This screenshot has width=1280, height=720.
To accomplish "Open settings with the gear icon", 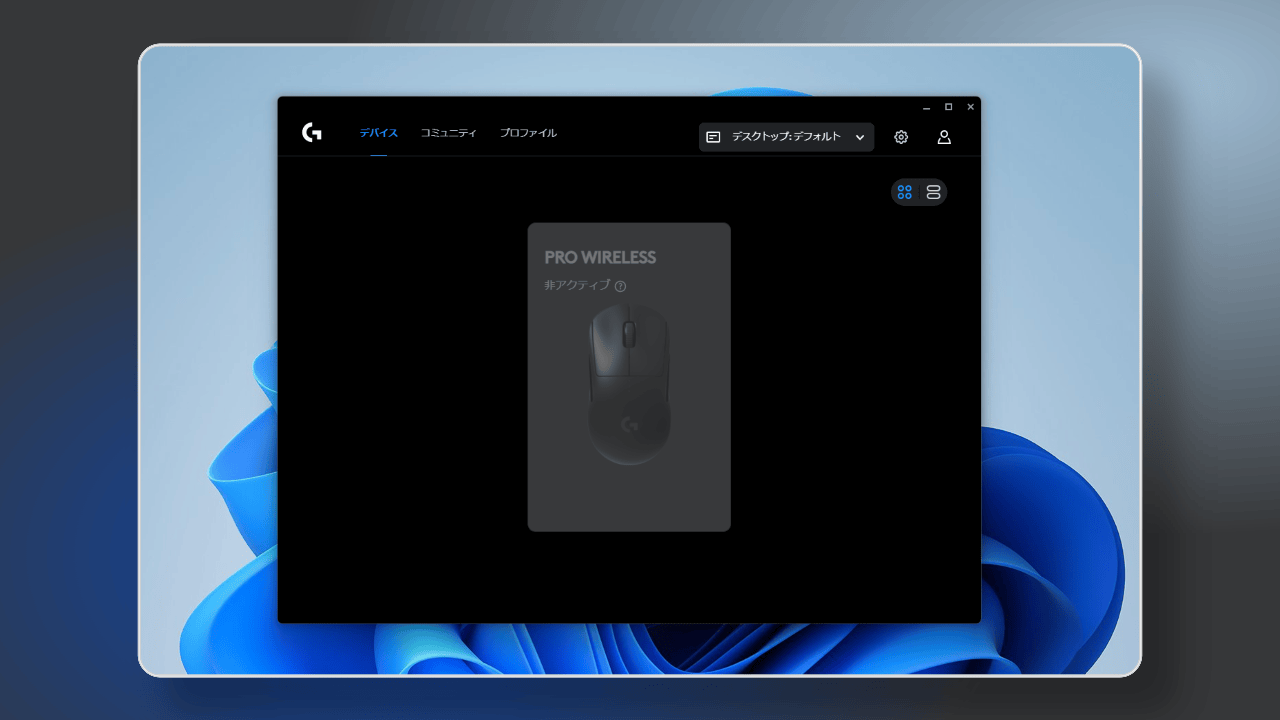I will [x=901, y=137].
